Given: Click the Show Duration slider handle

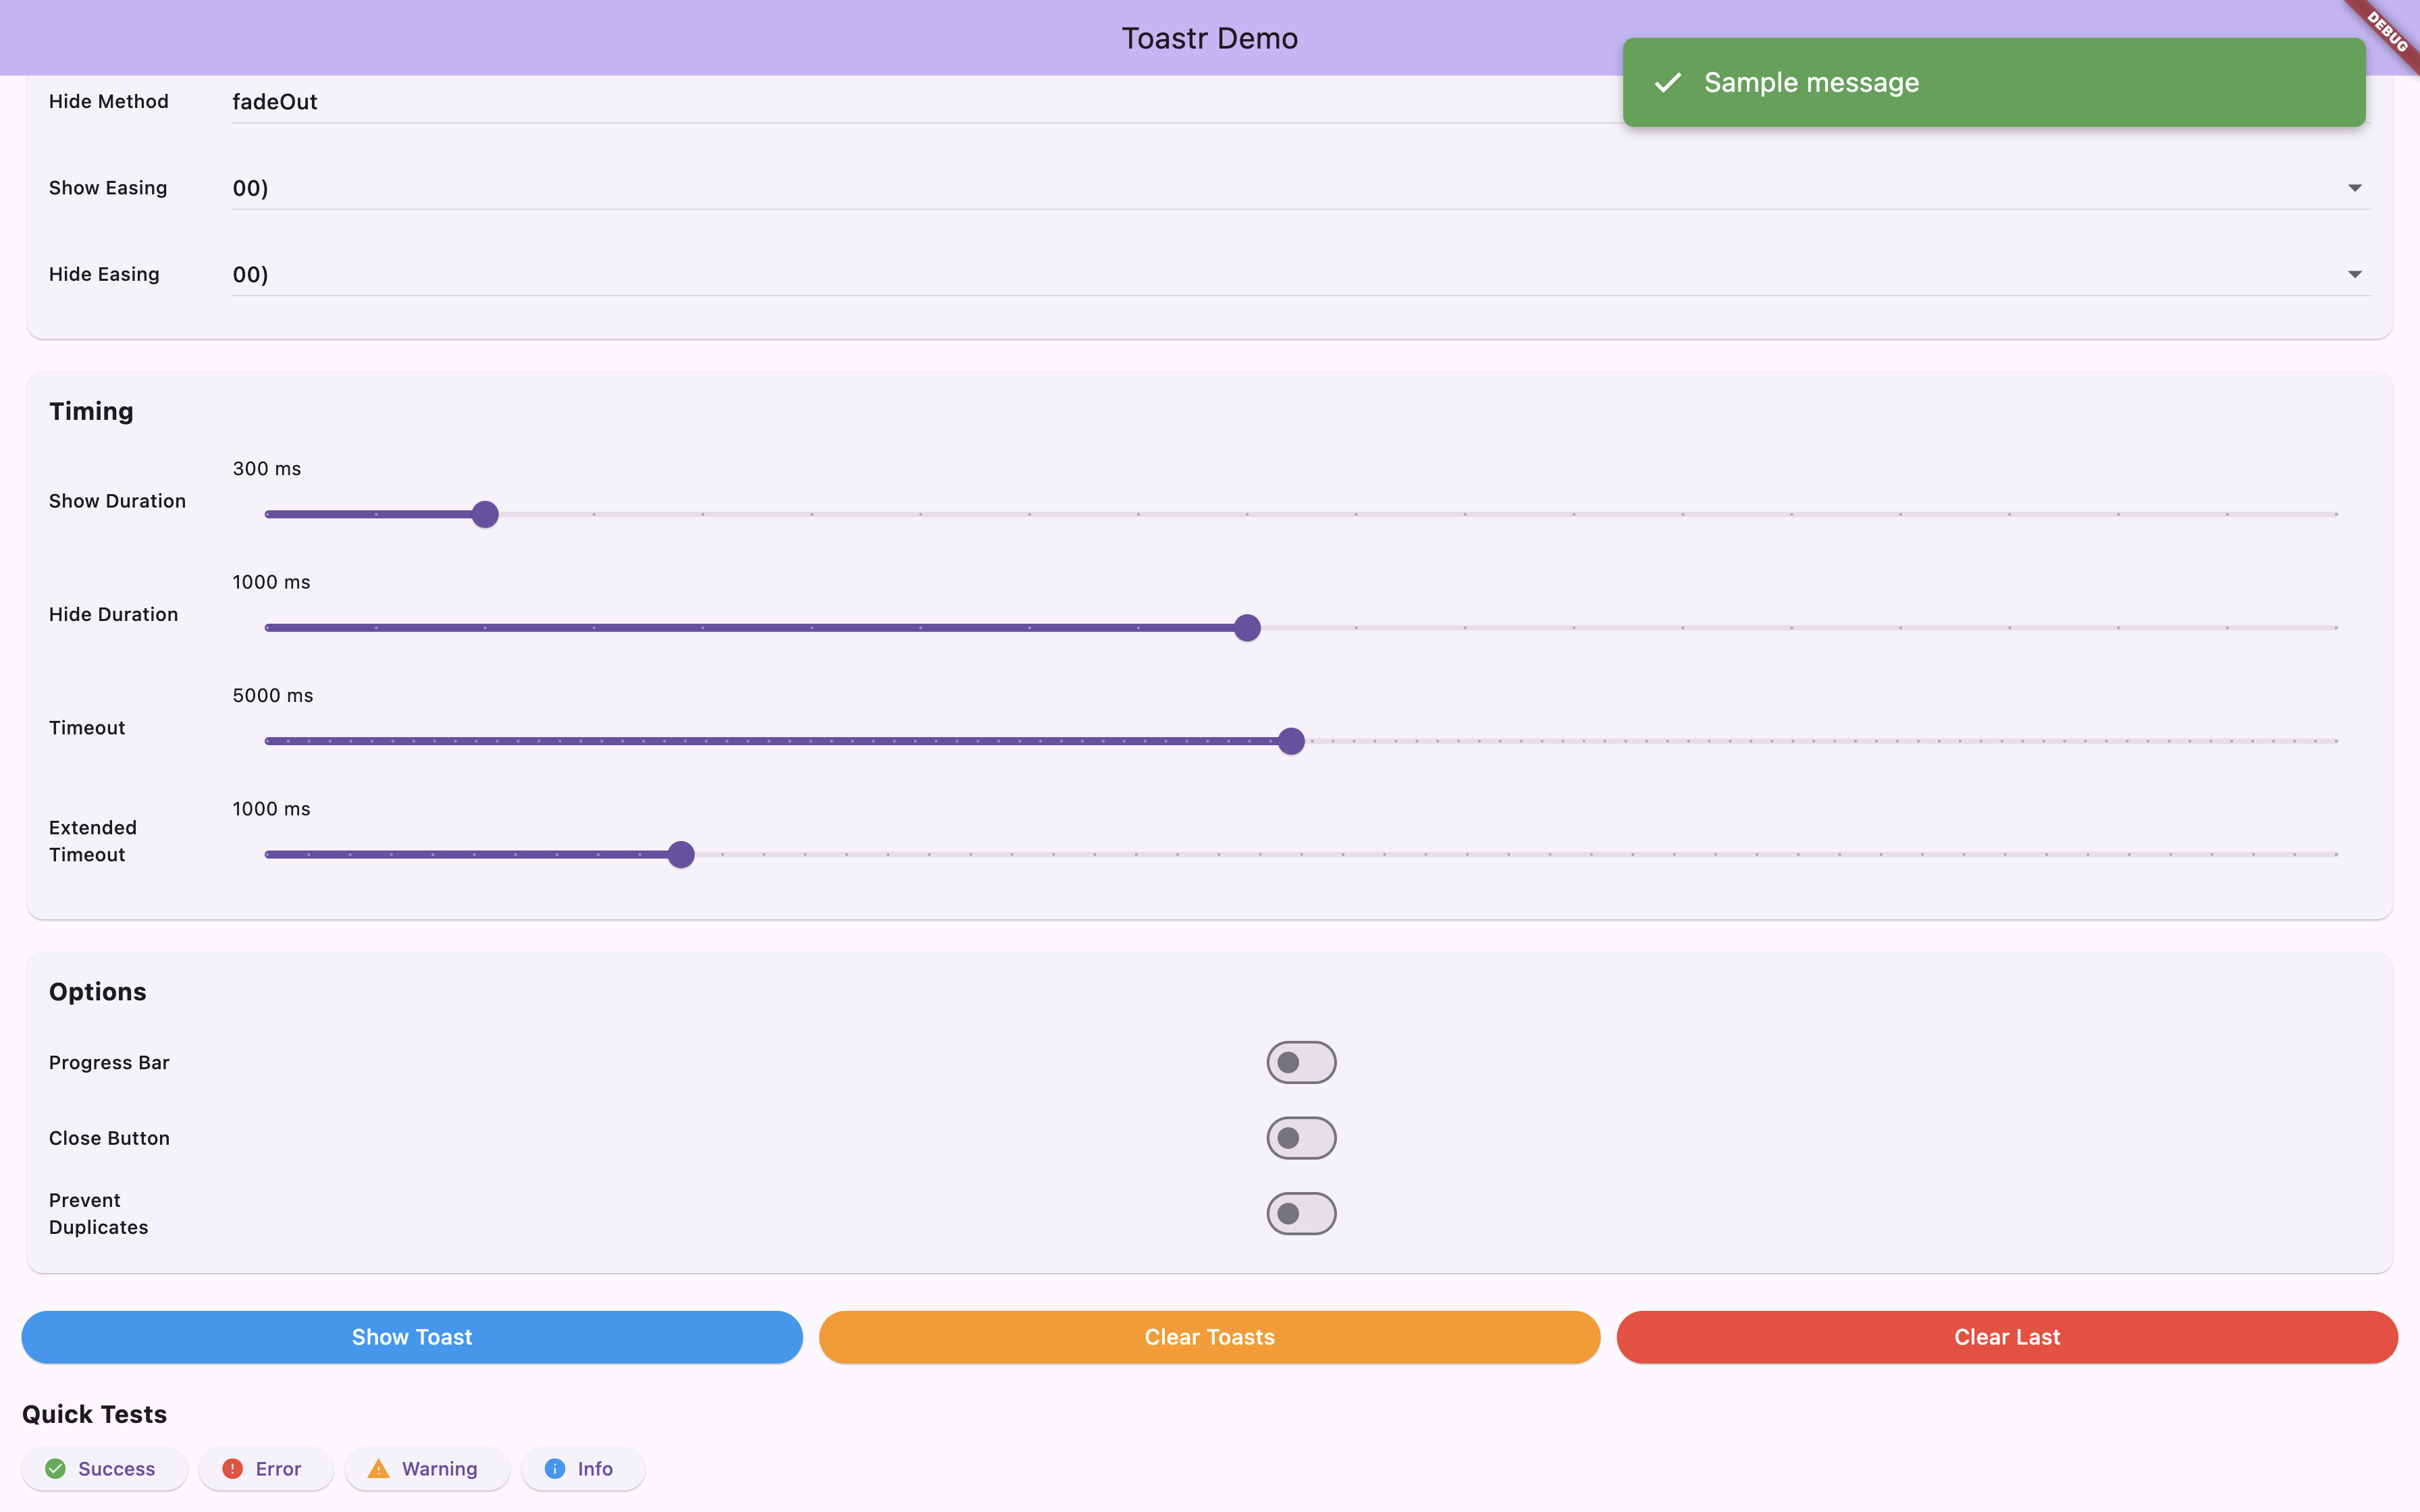Looking at the screenshot, I should (x=485, y=514).
